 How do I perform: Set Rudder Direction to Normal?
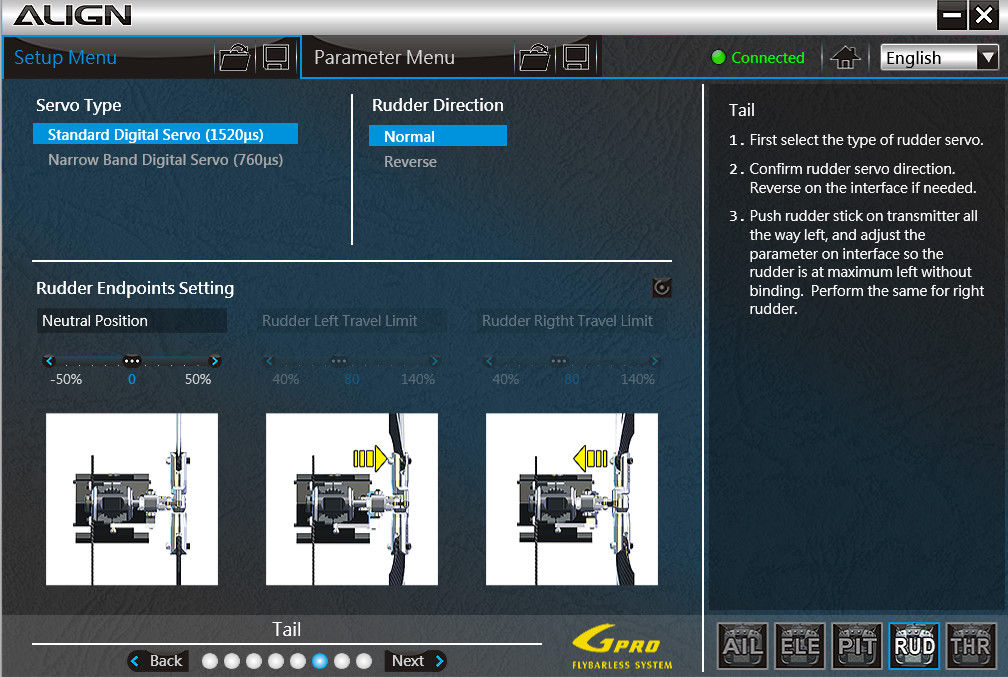[438, 136]
